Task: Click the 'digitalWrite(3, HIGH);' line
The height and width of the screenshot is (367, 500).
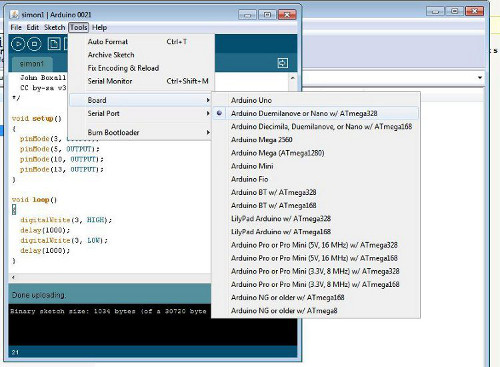Action: coord(66,220)
